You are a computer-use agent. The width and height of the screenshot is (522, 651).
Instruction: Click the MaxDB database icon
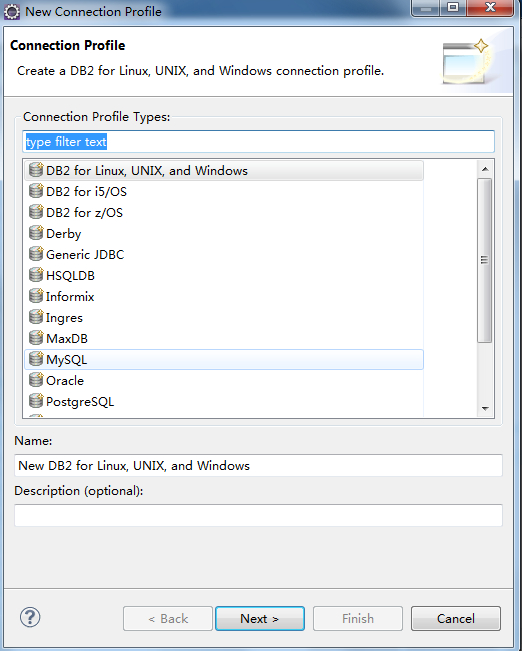point(36,338)
